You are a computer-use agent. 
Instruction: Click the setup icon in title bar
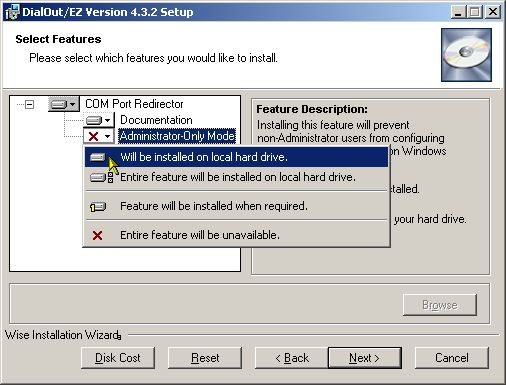coord(12,12)
